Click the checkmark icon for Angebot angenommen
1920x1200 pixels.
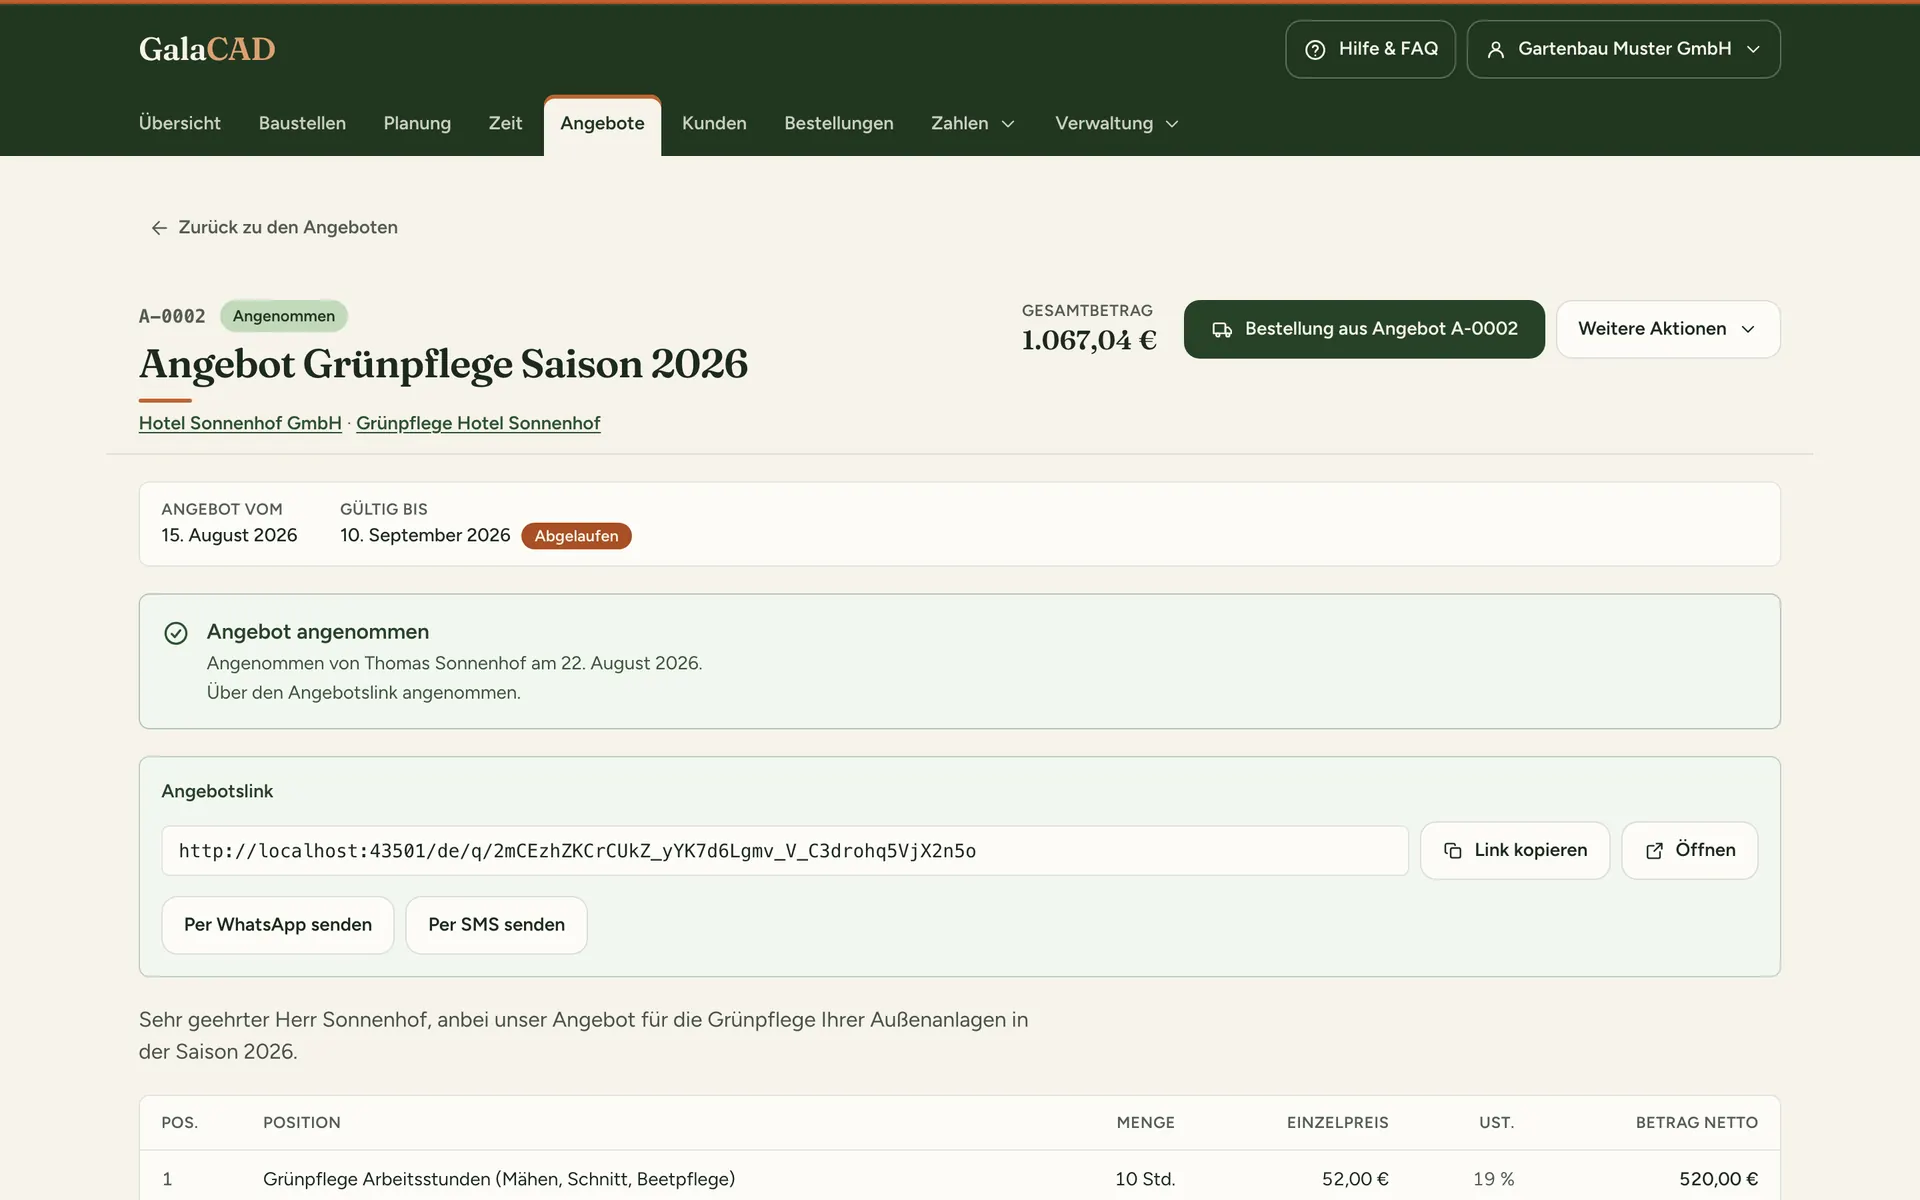[176, 633]
